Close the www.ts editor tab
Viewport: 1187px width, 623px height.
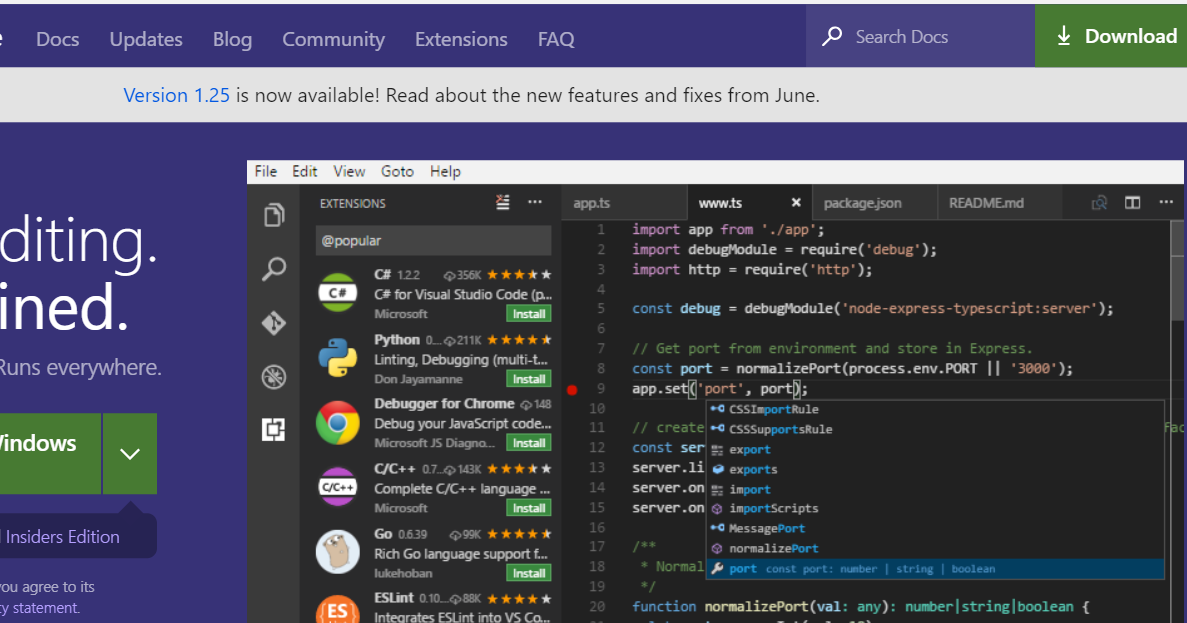(x=796, y=203)
